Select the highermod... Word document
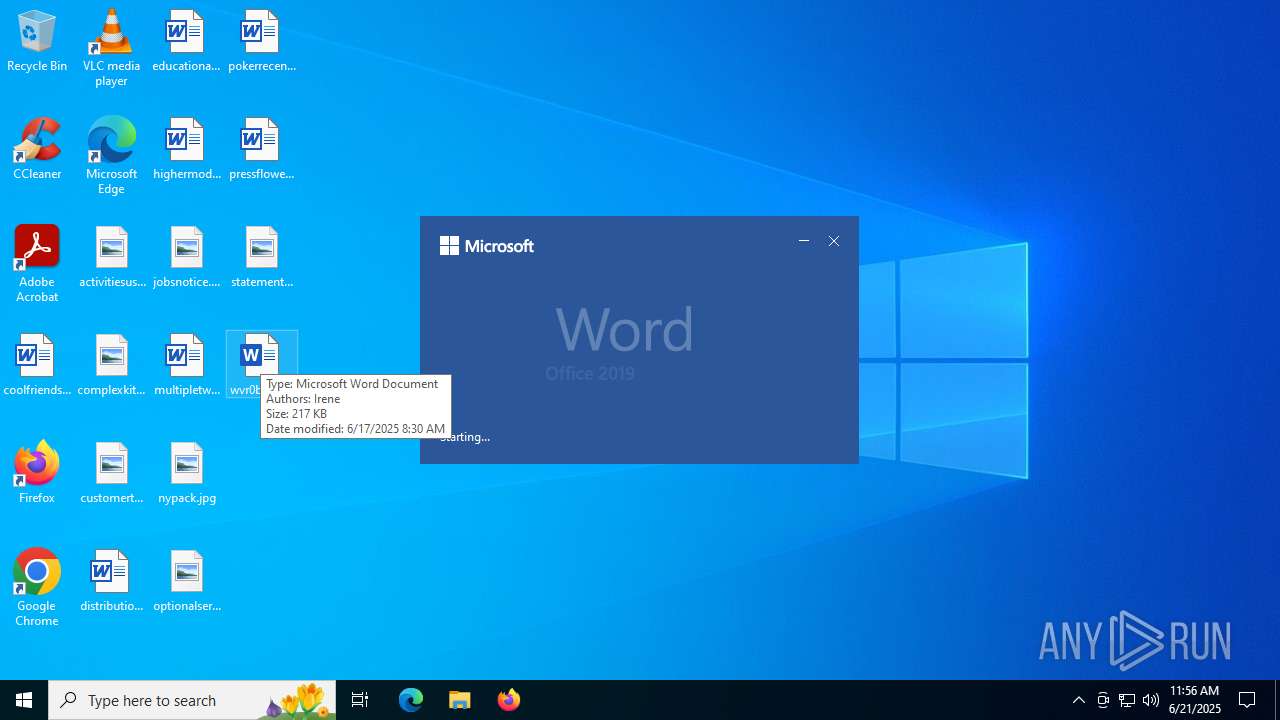Viewport: 1280px width, 720px height. point(186,149)
